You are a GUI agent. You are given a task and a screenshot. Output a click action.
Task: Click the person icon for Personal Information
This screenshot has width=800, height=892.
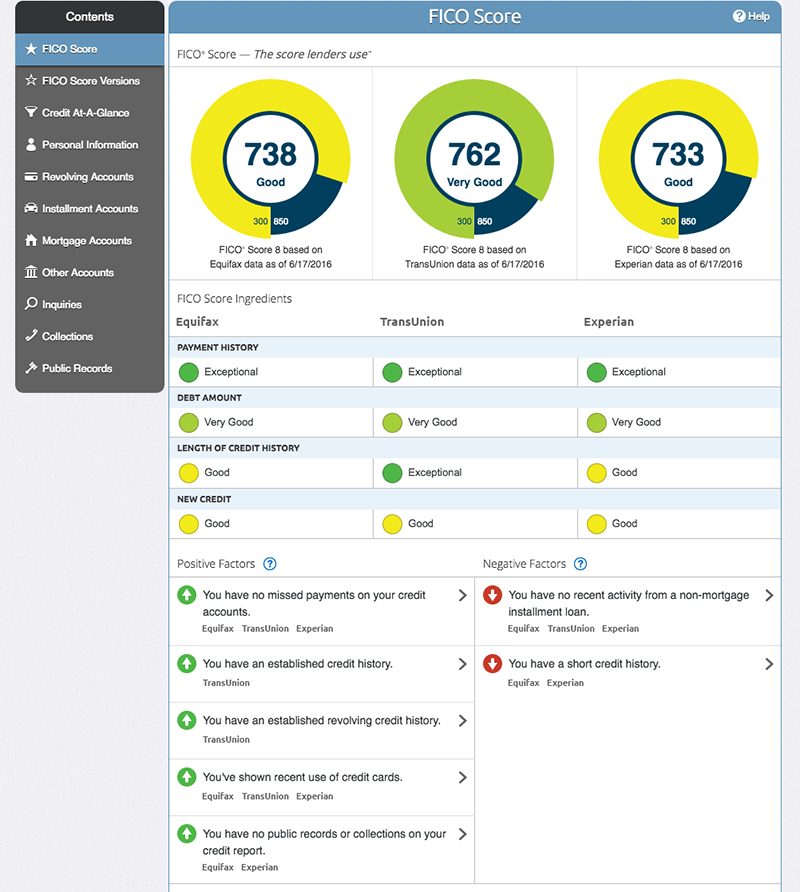coord(32,145)
